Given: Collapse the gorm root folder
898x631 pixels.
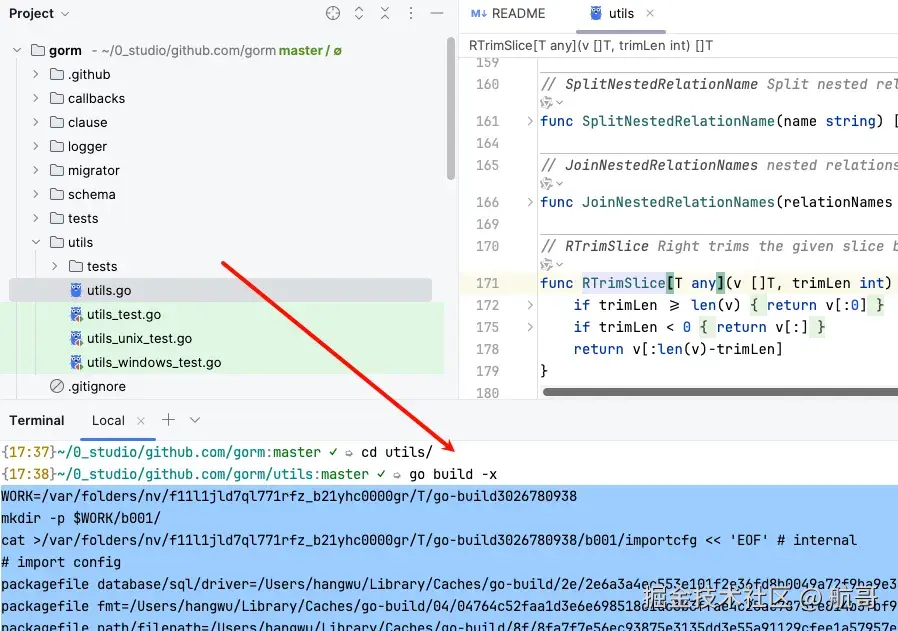Looking at the screenshot, I should 17,50.
